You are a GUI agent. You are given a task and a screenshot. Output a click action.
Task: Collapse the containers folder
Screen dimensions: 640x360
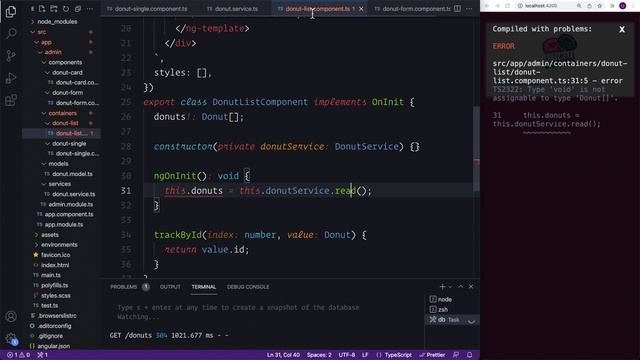pos(62,113)
